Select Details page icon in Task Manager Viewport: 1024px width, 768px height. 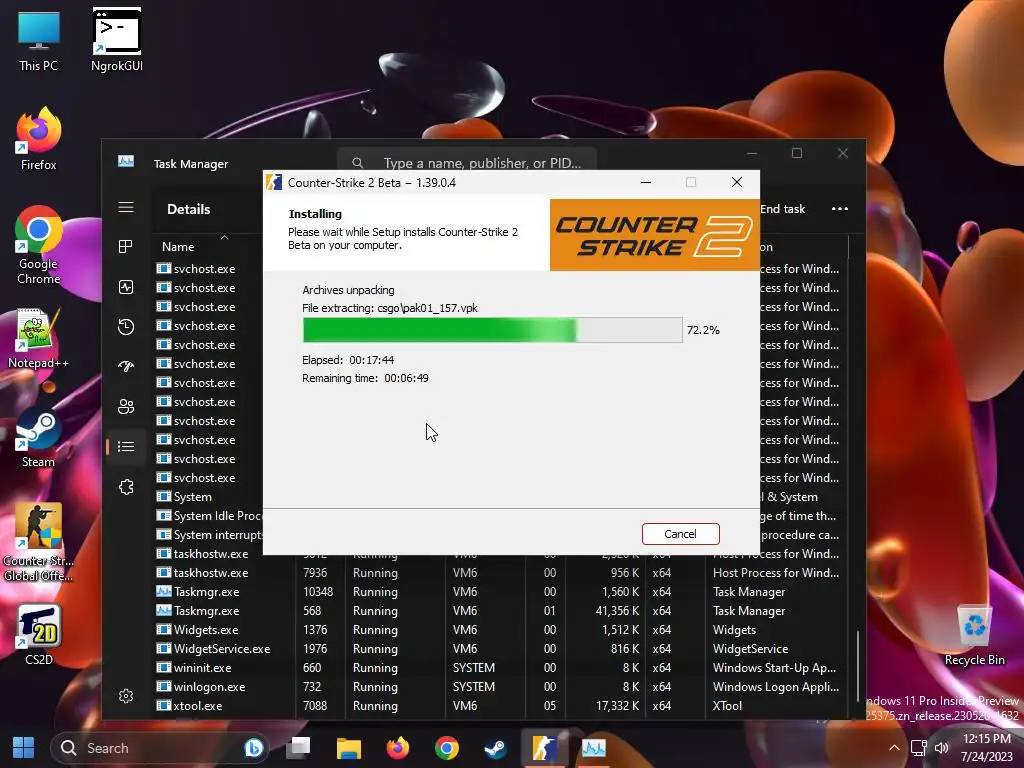pyautogui.click(x=126, y=447)
